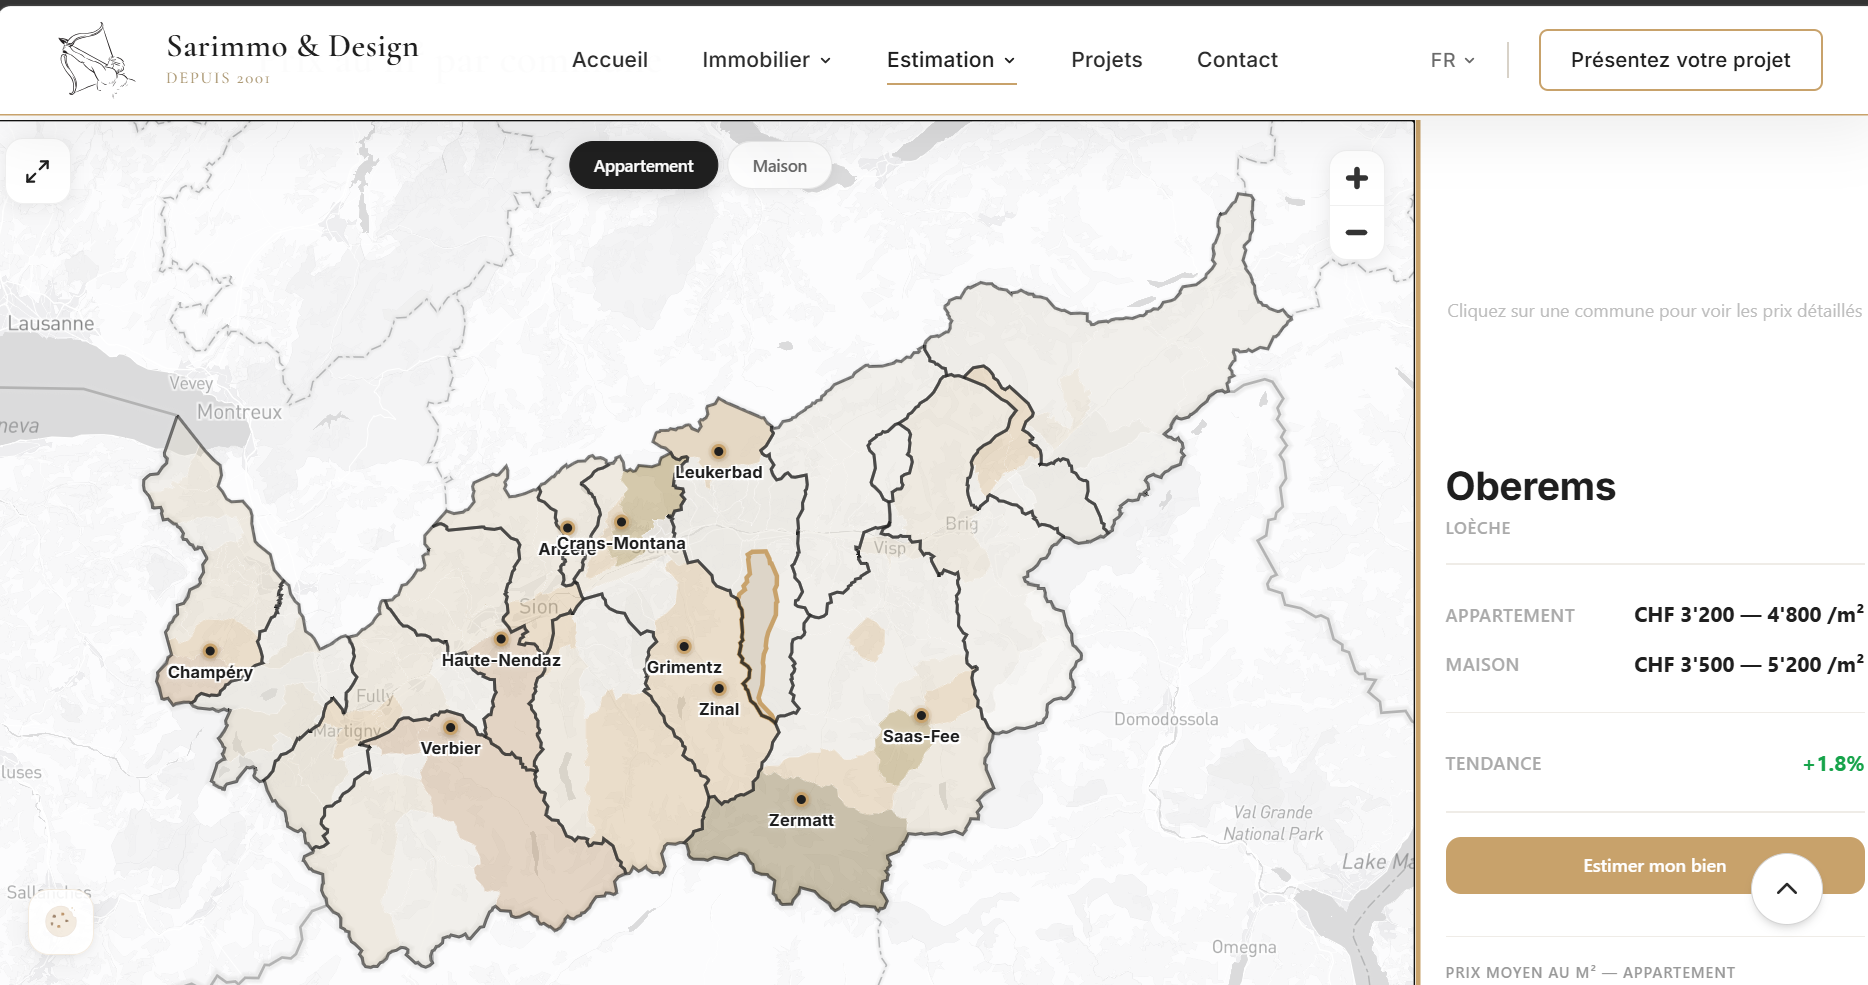The image size is (1868, 985).
Task: Select the Zermatt map marker
Action: [x=801, y=800]
